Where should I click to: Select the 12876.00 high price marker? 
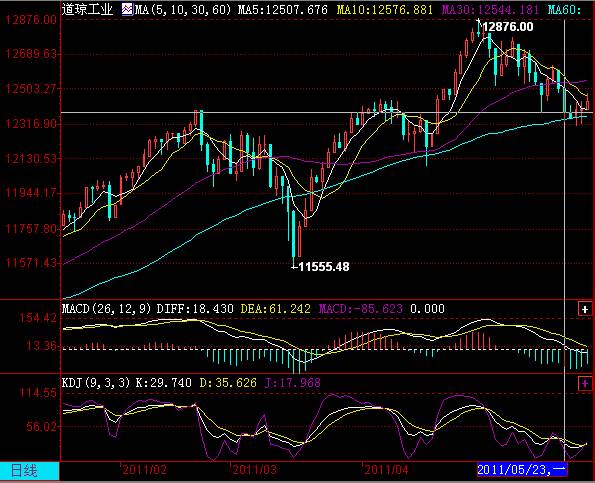point(508,27)
